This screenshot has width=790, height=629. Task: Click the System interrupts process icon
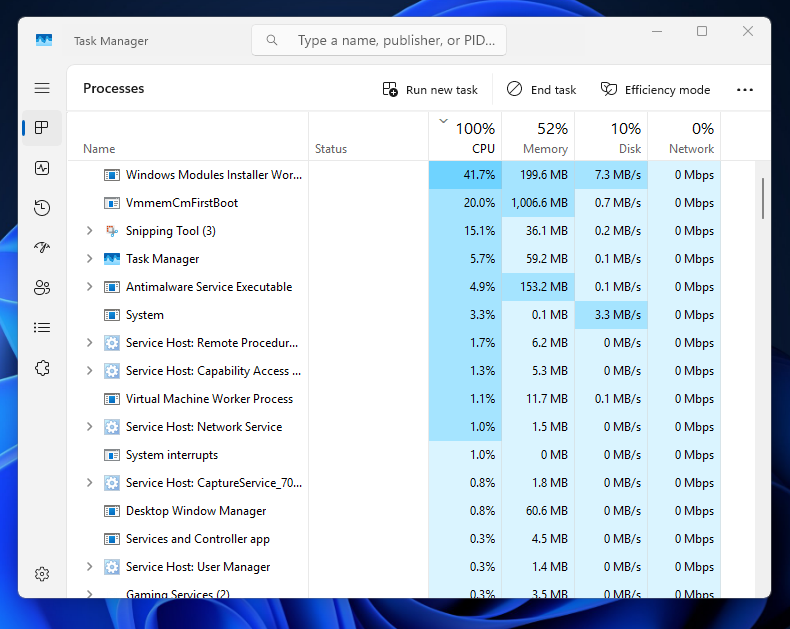(x=111, y=455)
